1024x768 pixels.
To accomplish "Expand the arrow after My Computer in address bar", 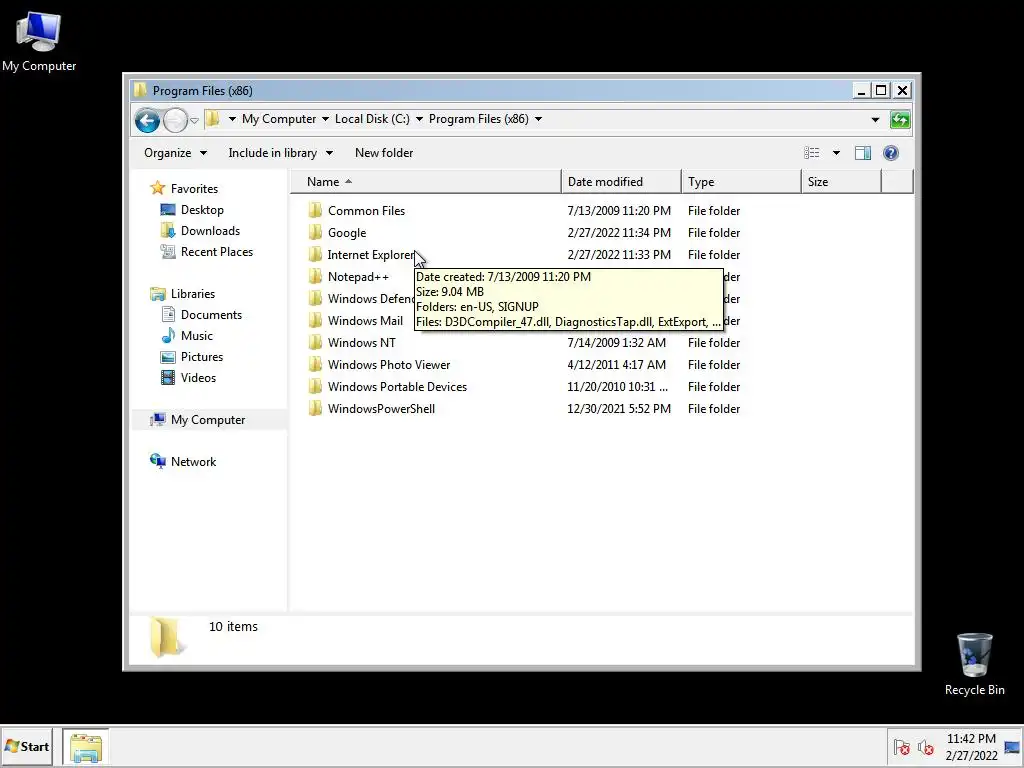I will coord(325,120).
